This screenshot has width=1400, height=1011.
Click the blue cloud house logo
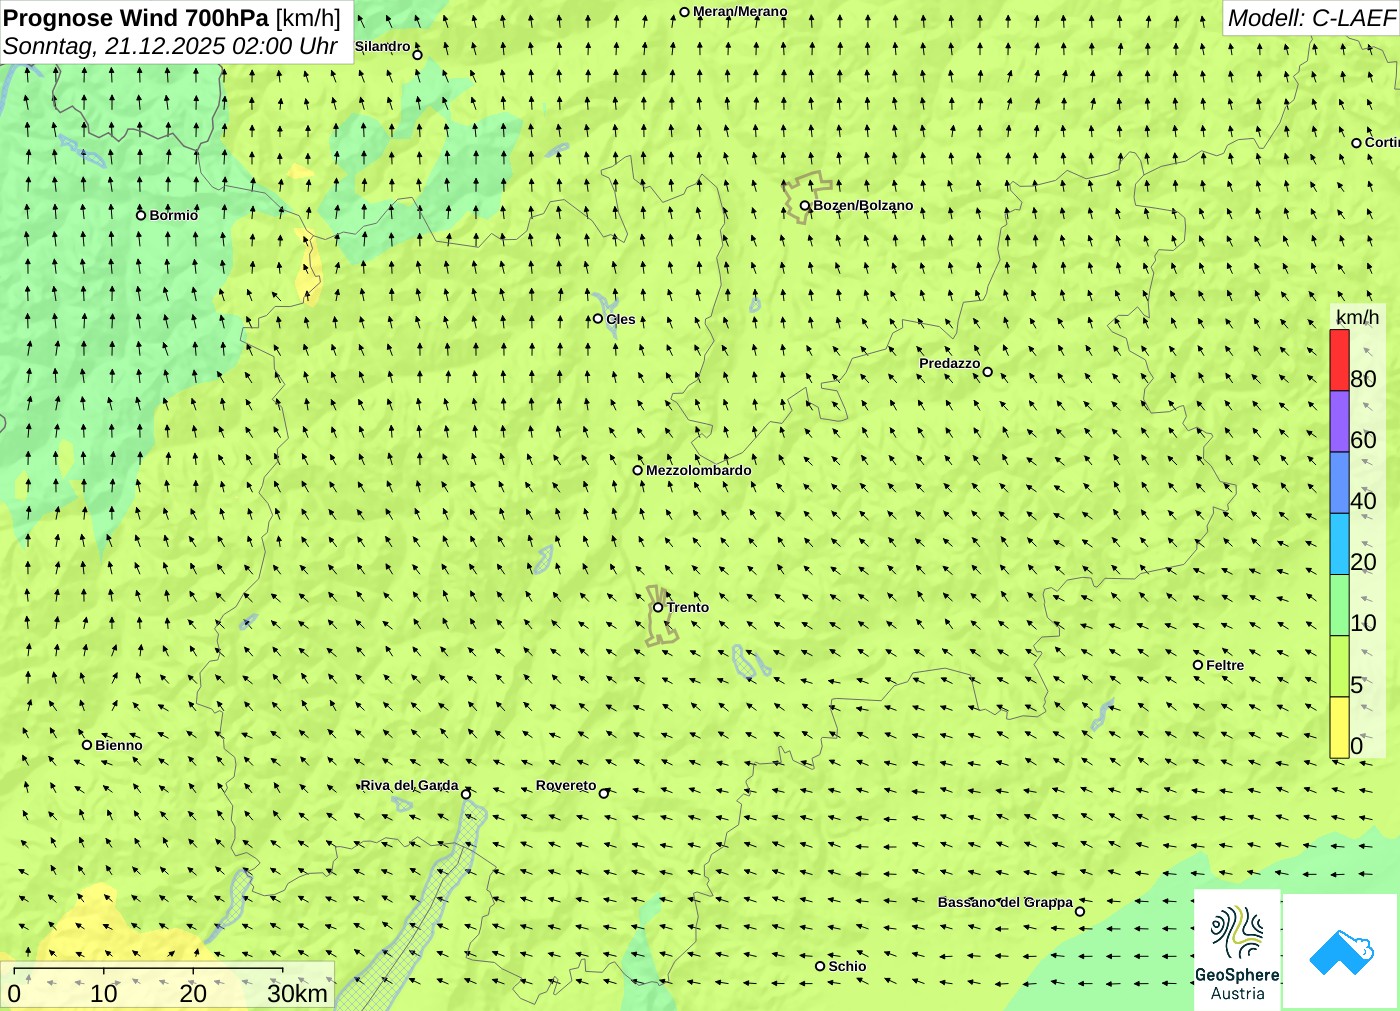point(1341,951)
